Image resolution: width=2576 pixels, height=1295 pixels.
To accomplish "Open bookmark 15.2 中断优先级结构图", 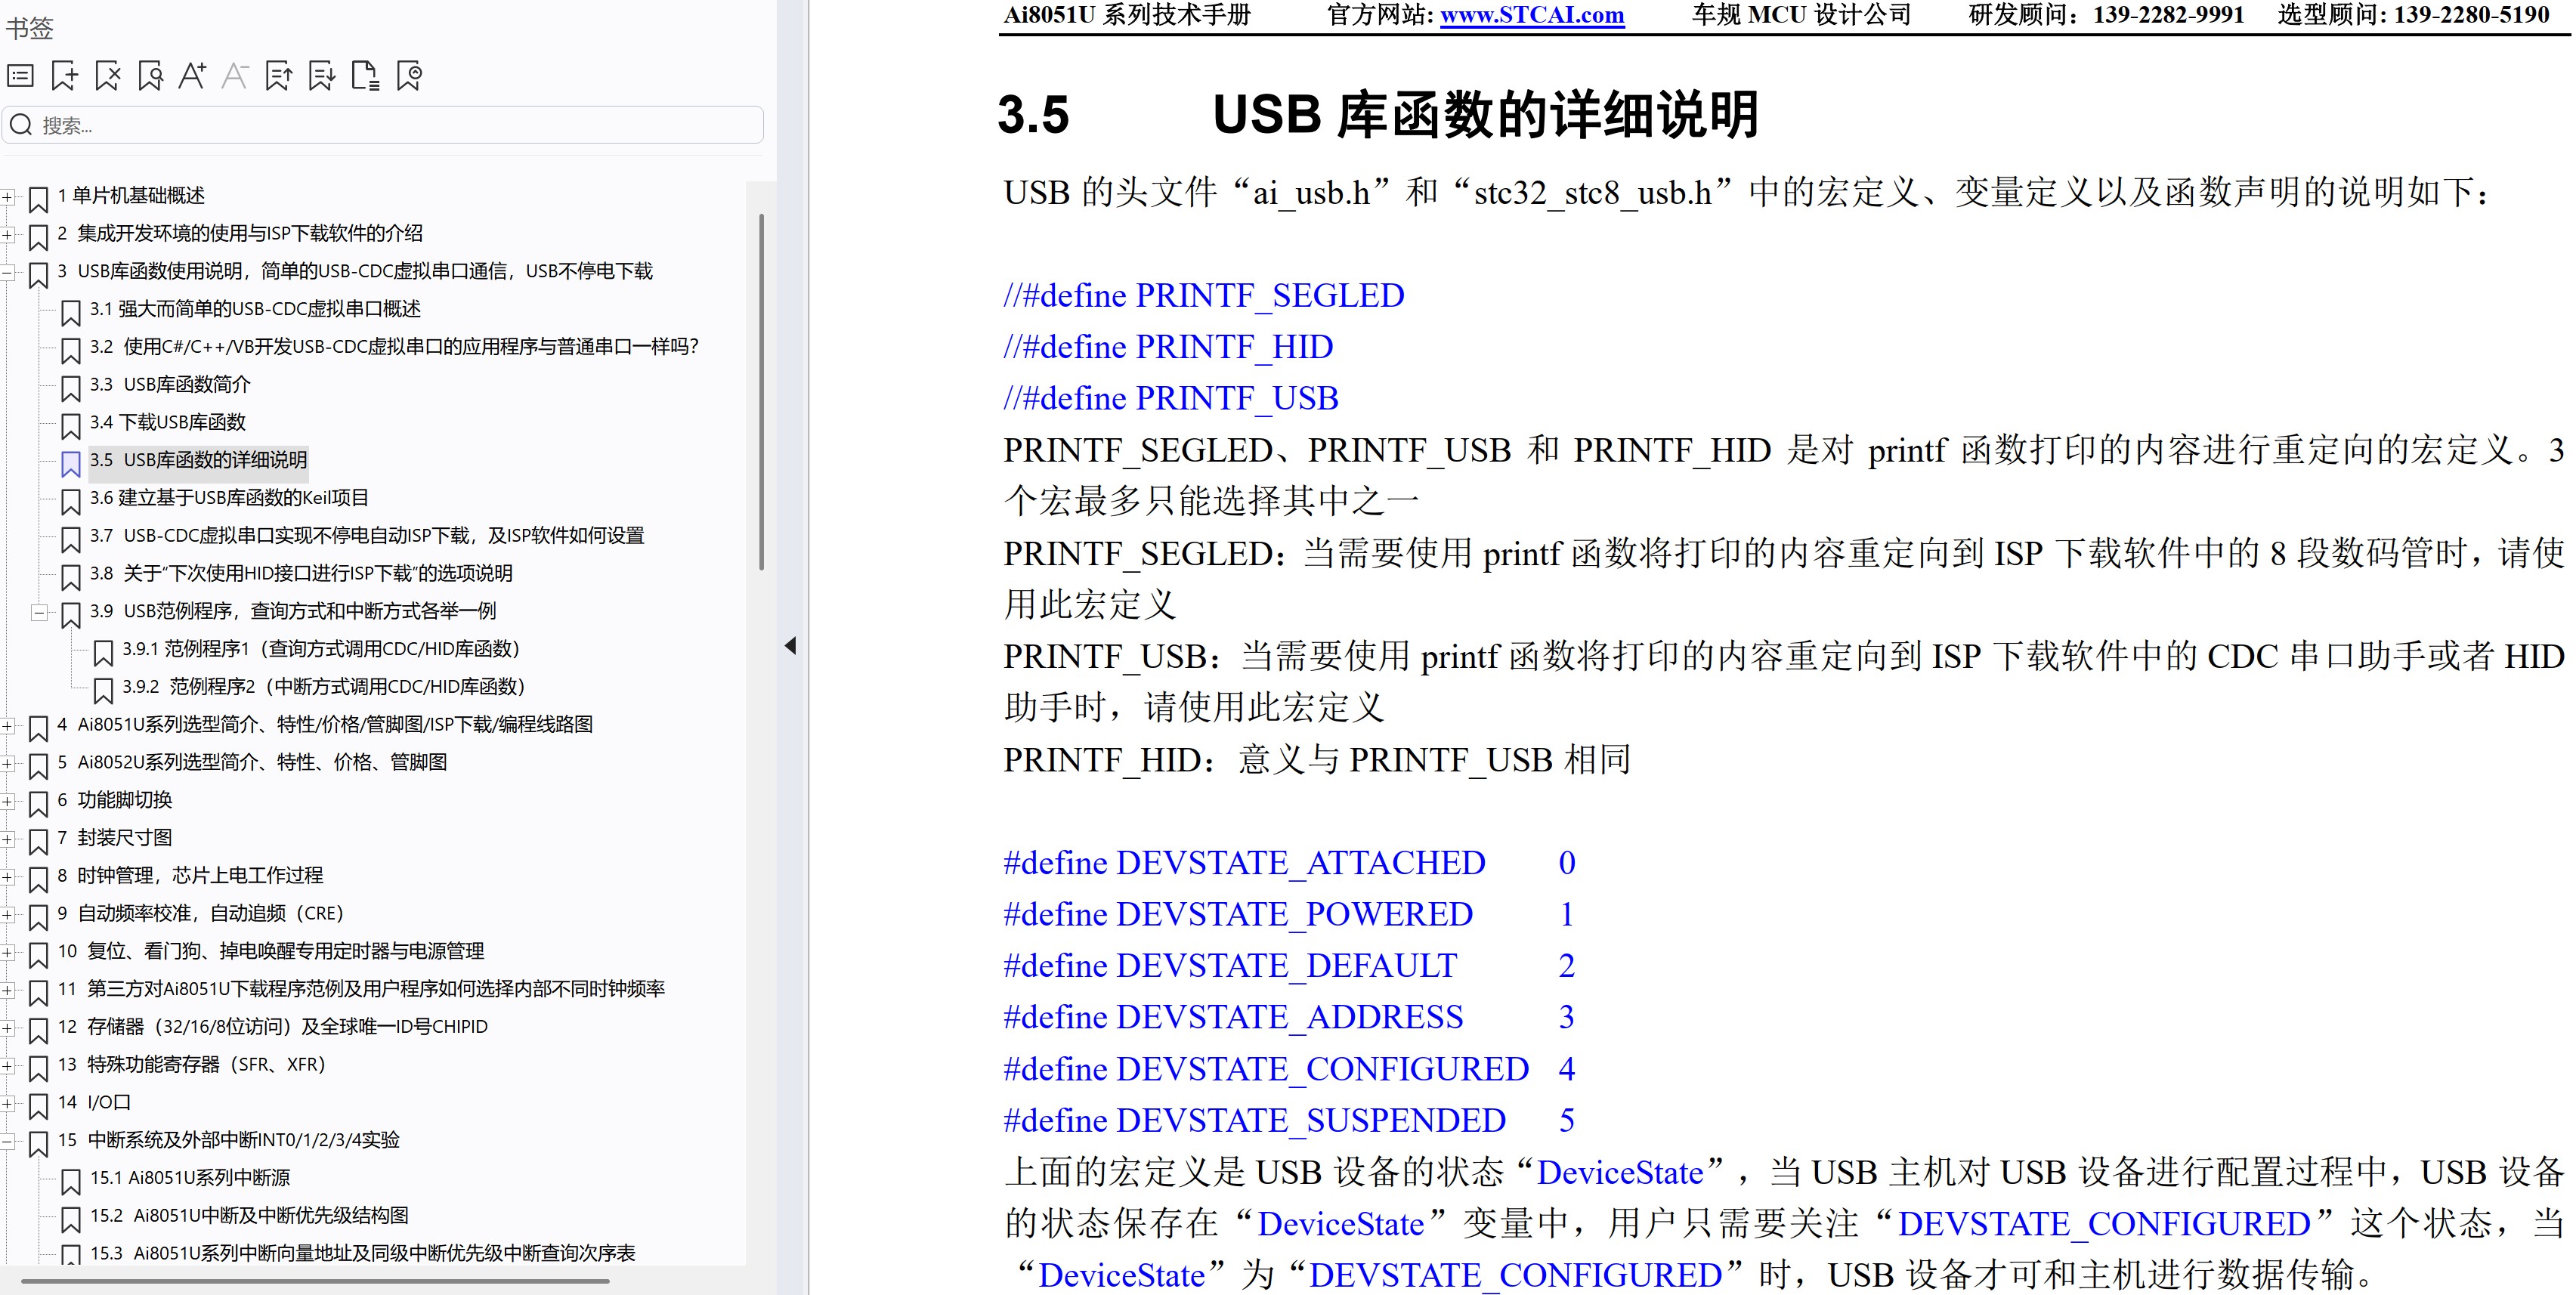I will point(249,1216).
